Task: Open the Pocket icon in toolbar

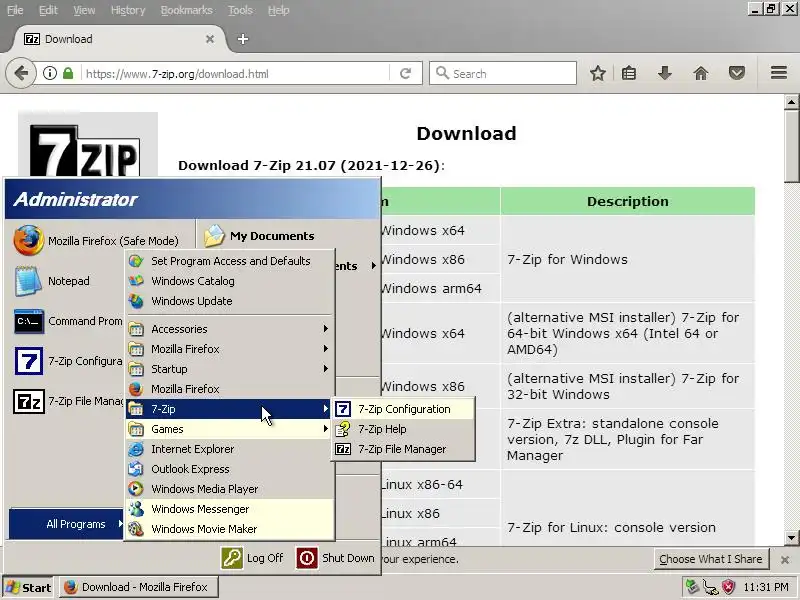Action: (737, 73)
